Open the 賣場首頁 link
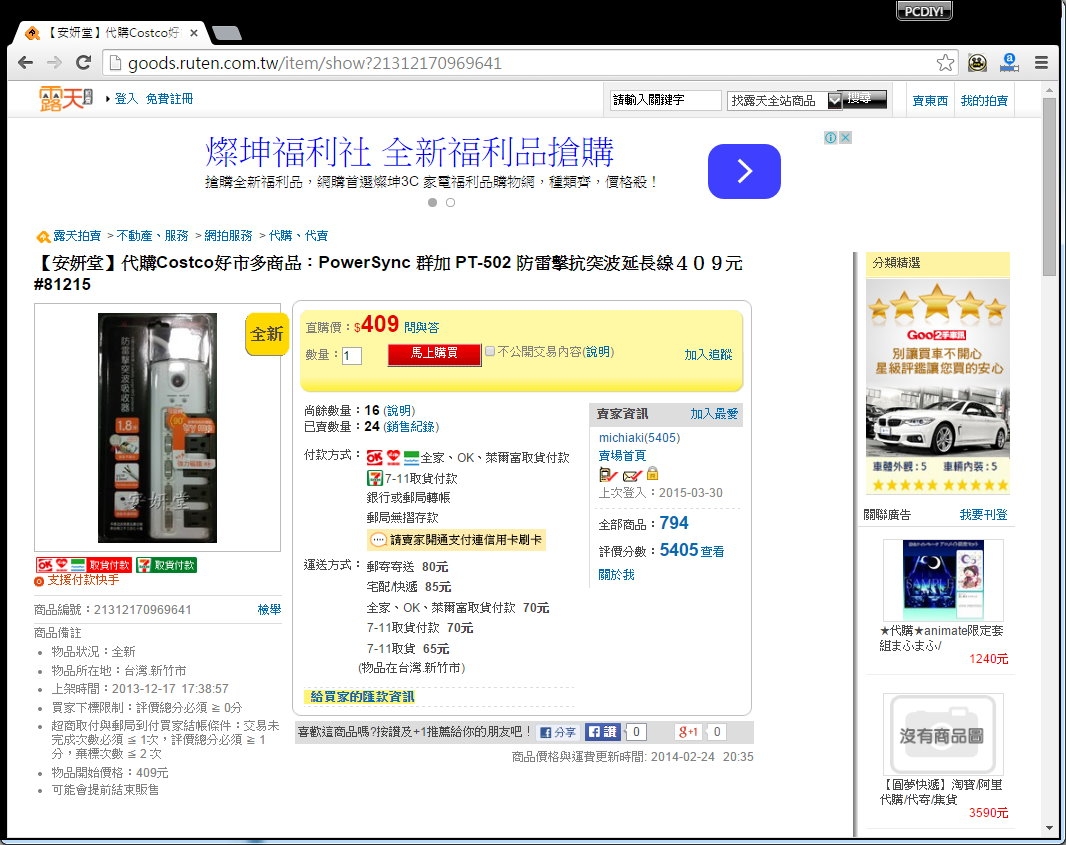 coord(622,456)
